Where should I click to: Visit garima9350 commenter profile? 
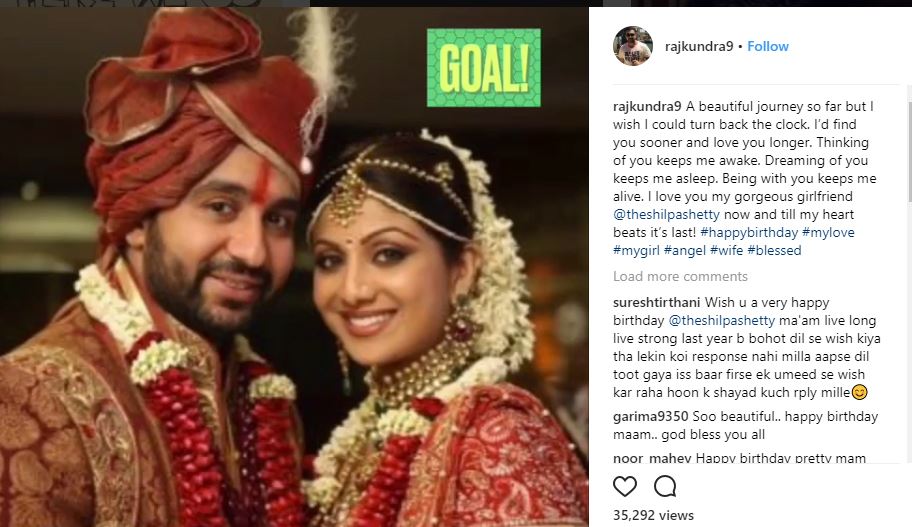click(650, 416)
